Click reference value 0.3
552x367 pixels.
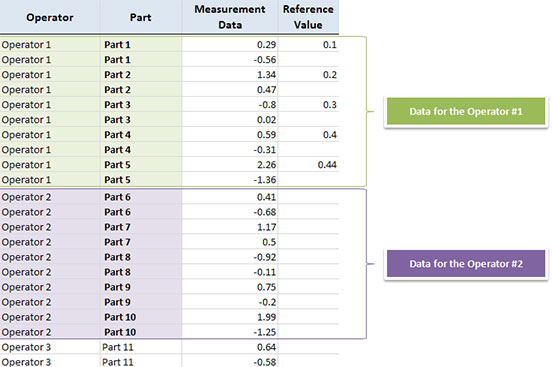coord(308,105)
